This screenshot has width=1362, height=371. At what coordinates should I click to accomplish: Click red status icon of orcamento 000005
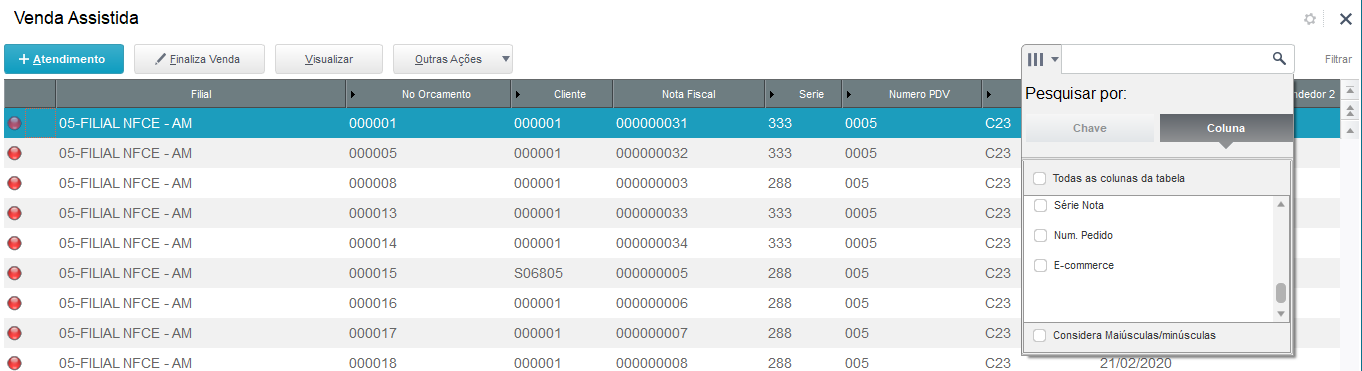pos(15,154)
